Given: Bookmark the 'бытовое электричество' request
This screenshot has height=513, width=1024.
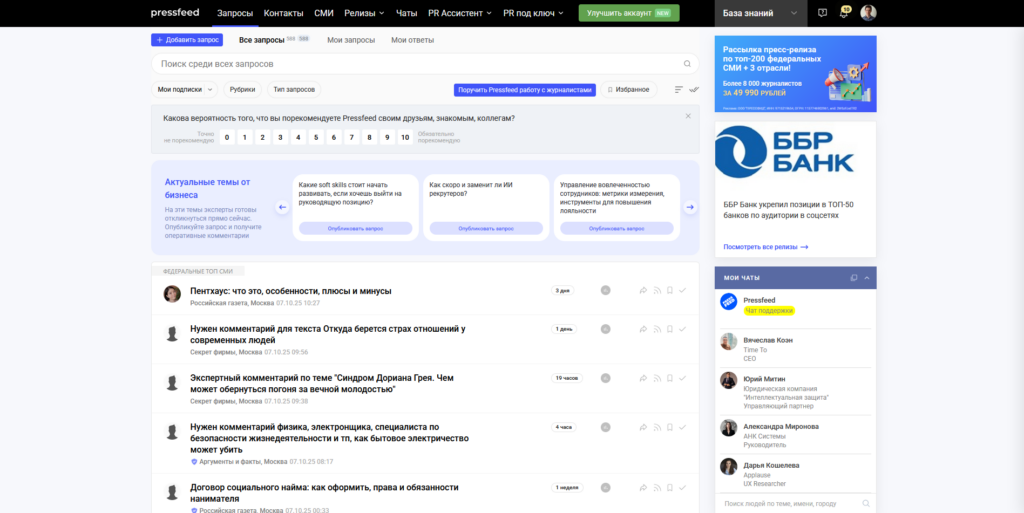Looking at the screenshot, I should point(669,428).
